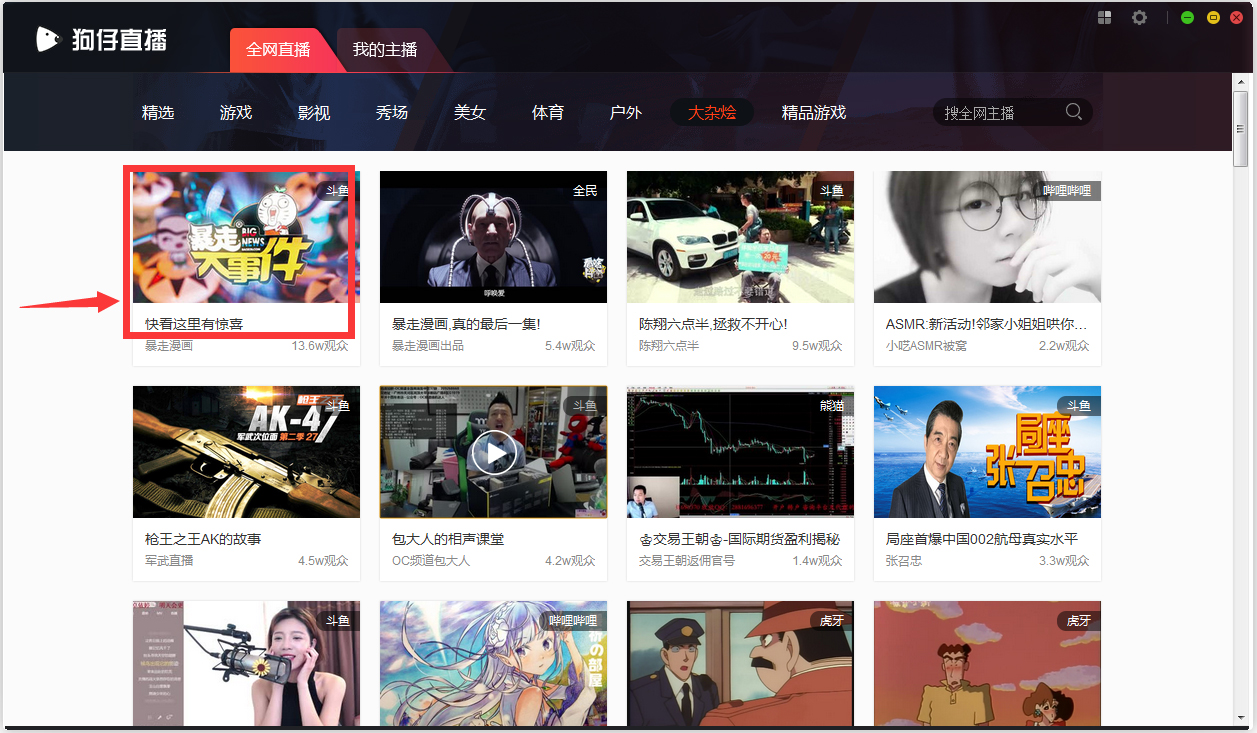Open 陈翔六点半 white car thumbnail
The height and width of the screenshot is (733, 1257).
(x=740, y=237)
